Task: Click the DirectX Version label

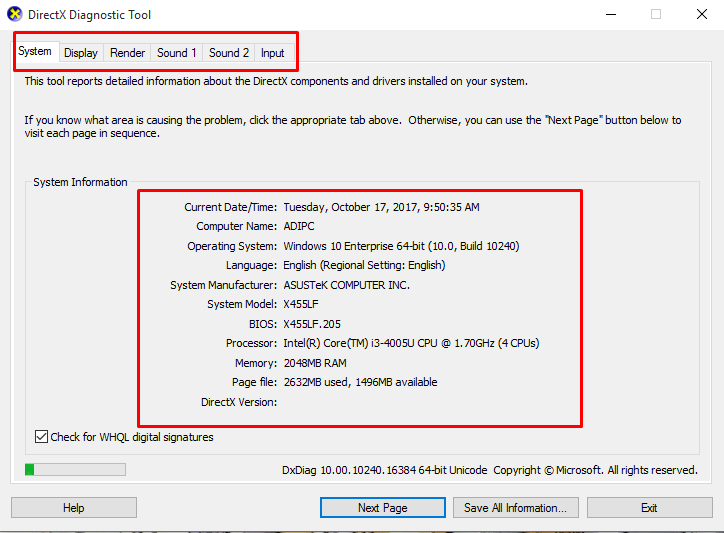Action: [239, 402]
